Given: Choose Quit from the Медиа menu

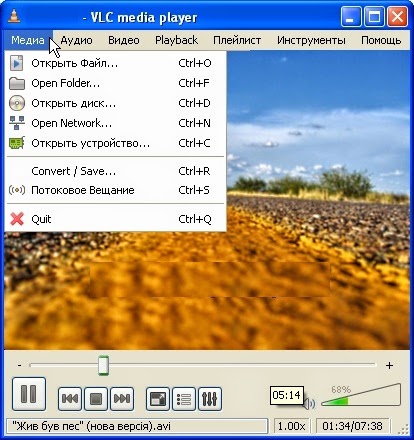Looking at the screenshot, I should [115, 219].
